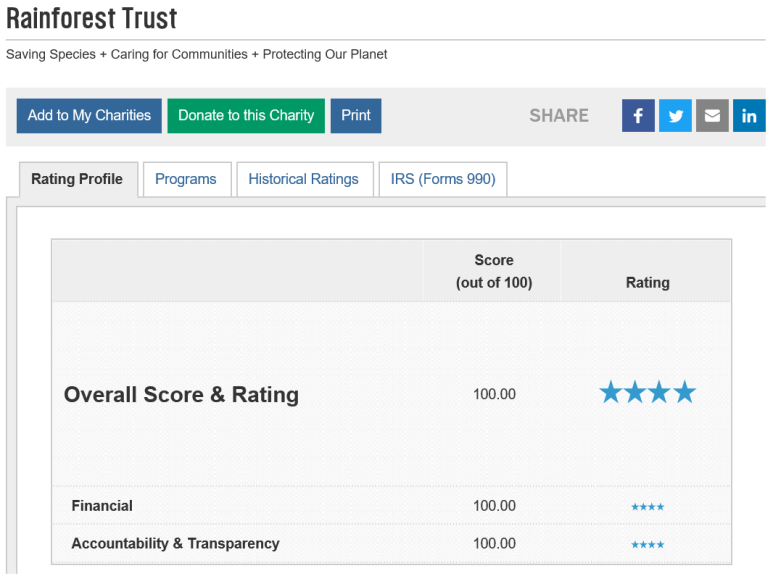Click the Saving Species tagline text

[196, 54]
